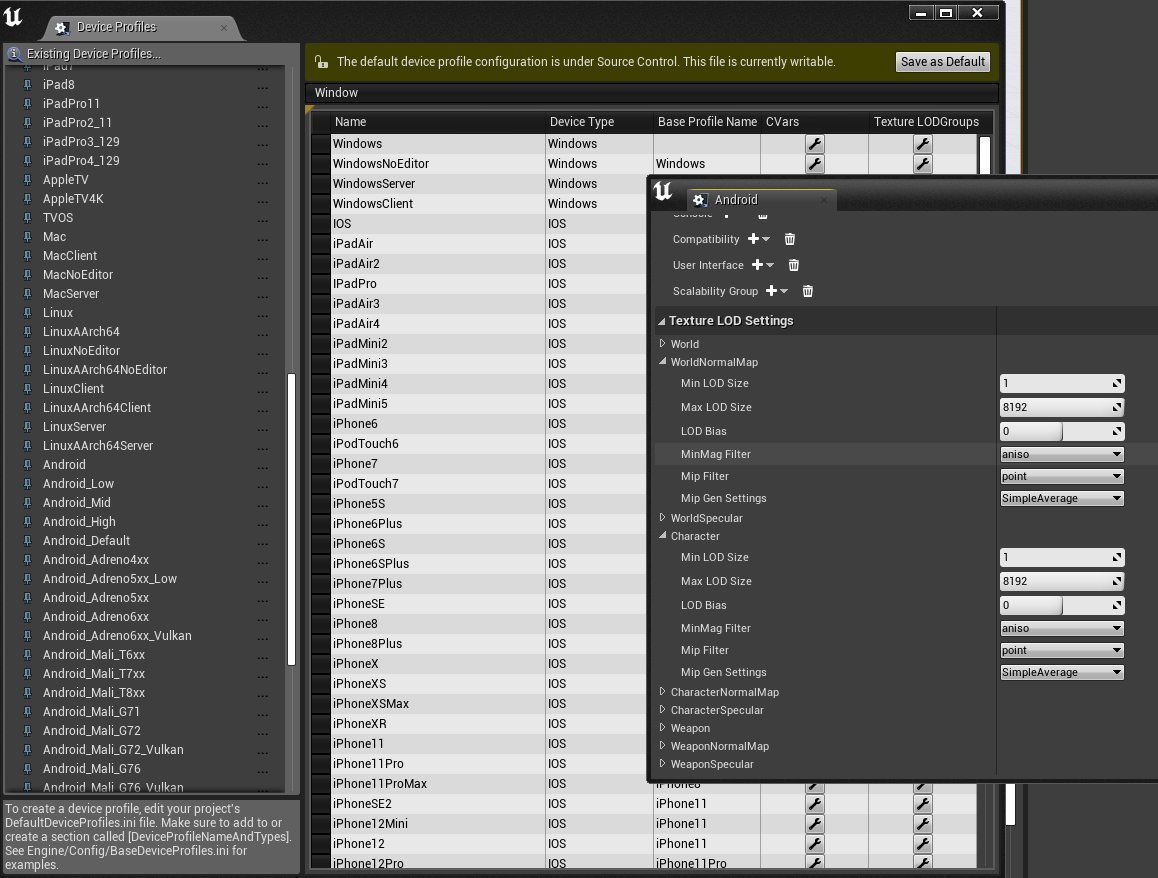Pin the Android_Low profile
This screenshot has height=878, width=1158.
tap(27, 484)
